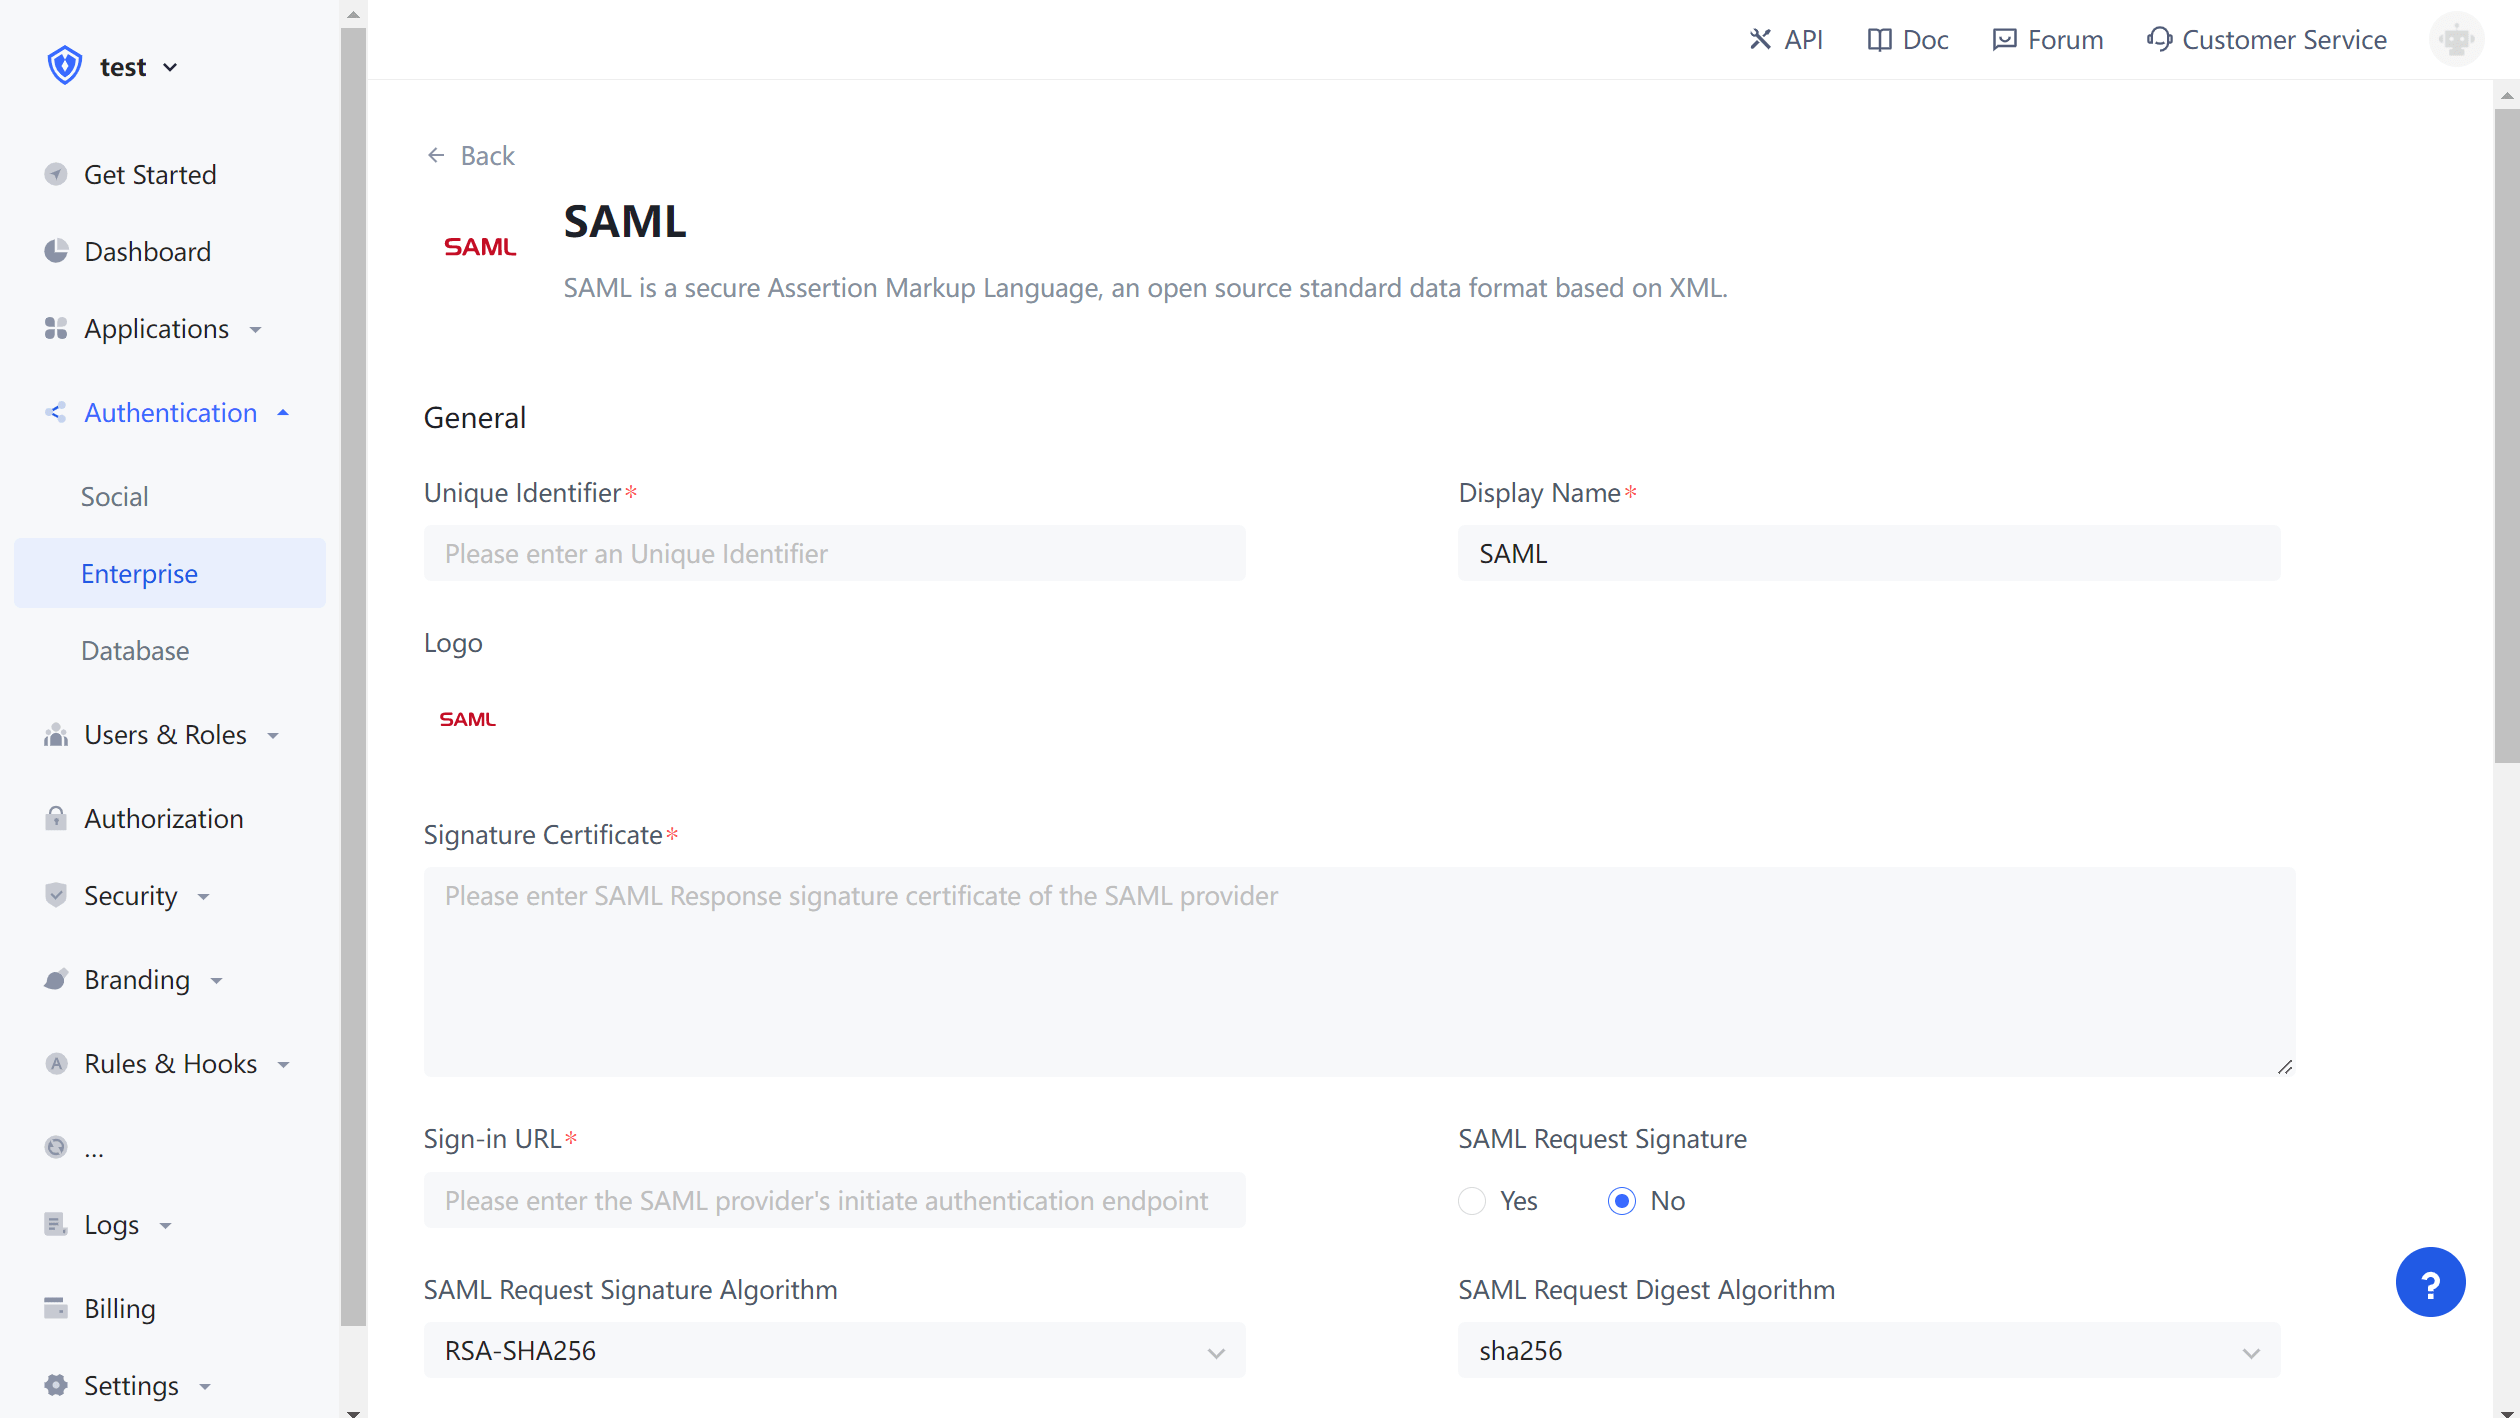Collapse the Authentication menu section
2520x1418 pixels.
[283, 413]
